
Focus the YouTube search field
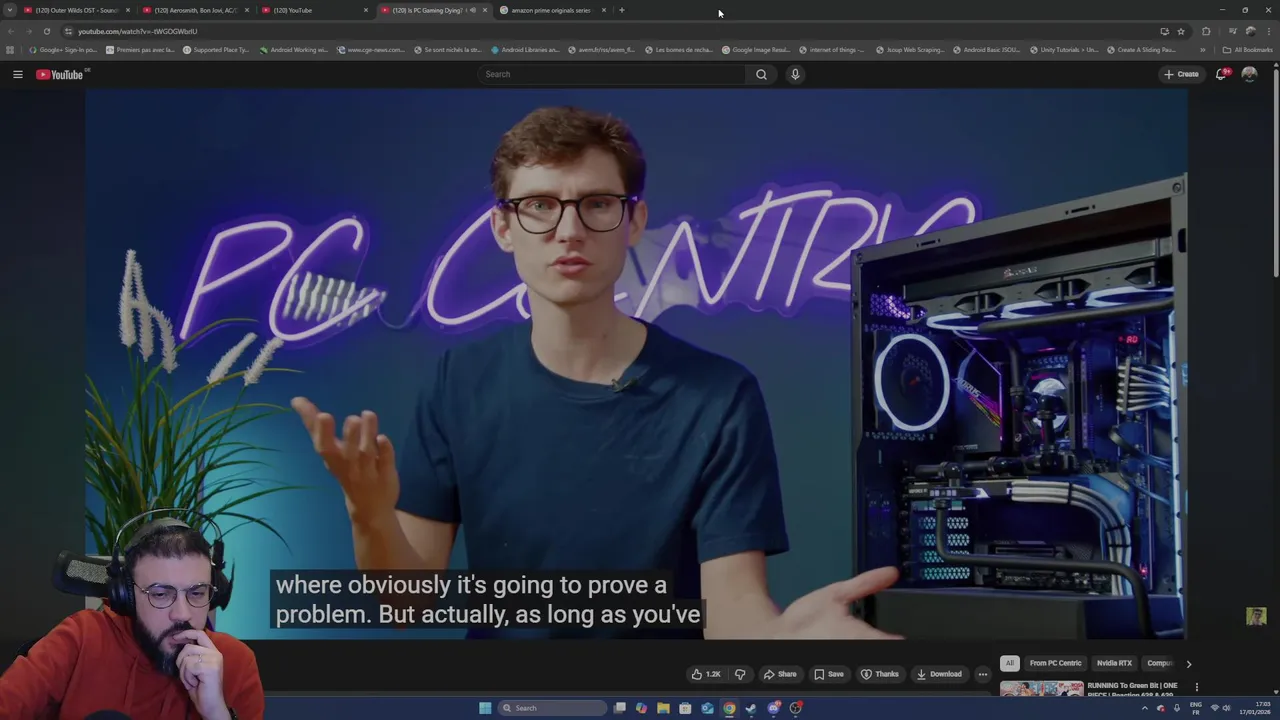coord(612,74)
